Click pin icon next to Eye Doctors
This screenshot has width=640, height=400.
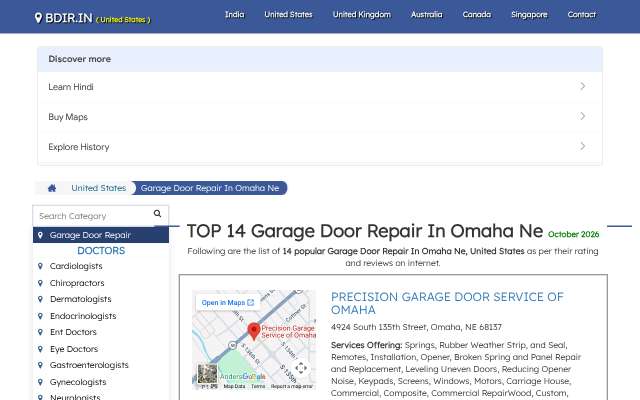[40, 349]
